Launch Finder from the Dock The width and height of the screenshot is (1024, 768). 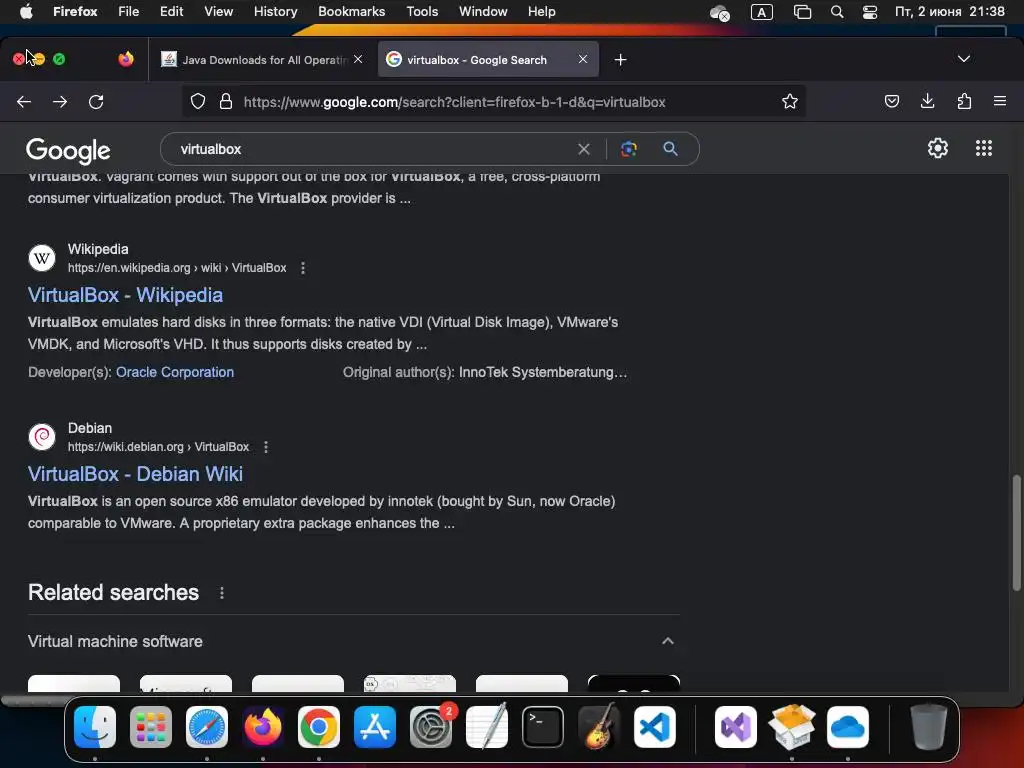click(x=95, y=727)
